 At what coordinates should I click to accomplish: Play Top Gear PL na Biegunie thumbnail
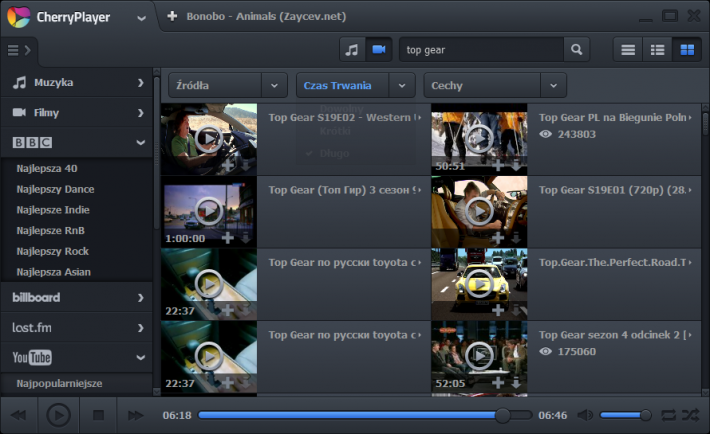479,139
